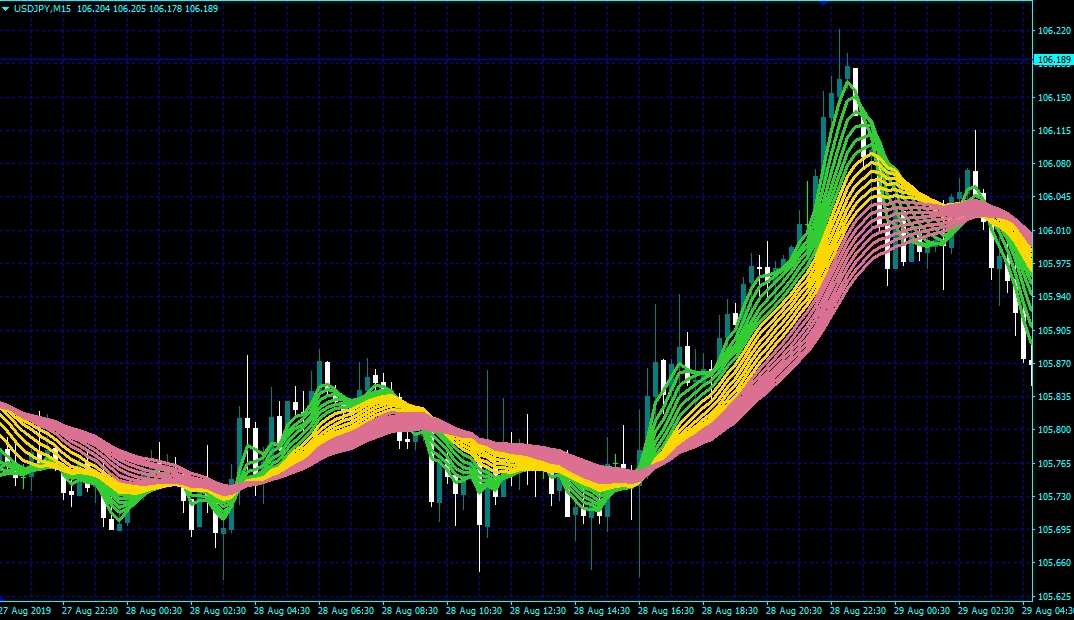Click the 105.905 price axis label
Image resolution: width=1074 pixels, height=620 pixels.
1054,330
